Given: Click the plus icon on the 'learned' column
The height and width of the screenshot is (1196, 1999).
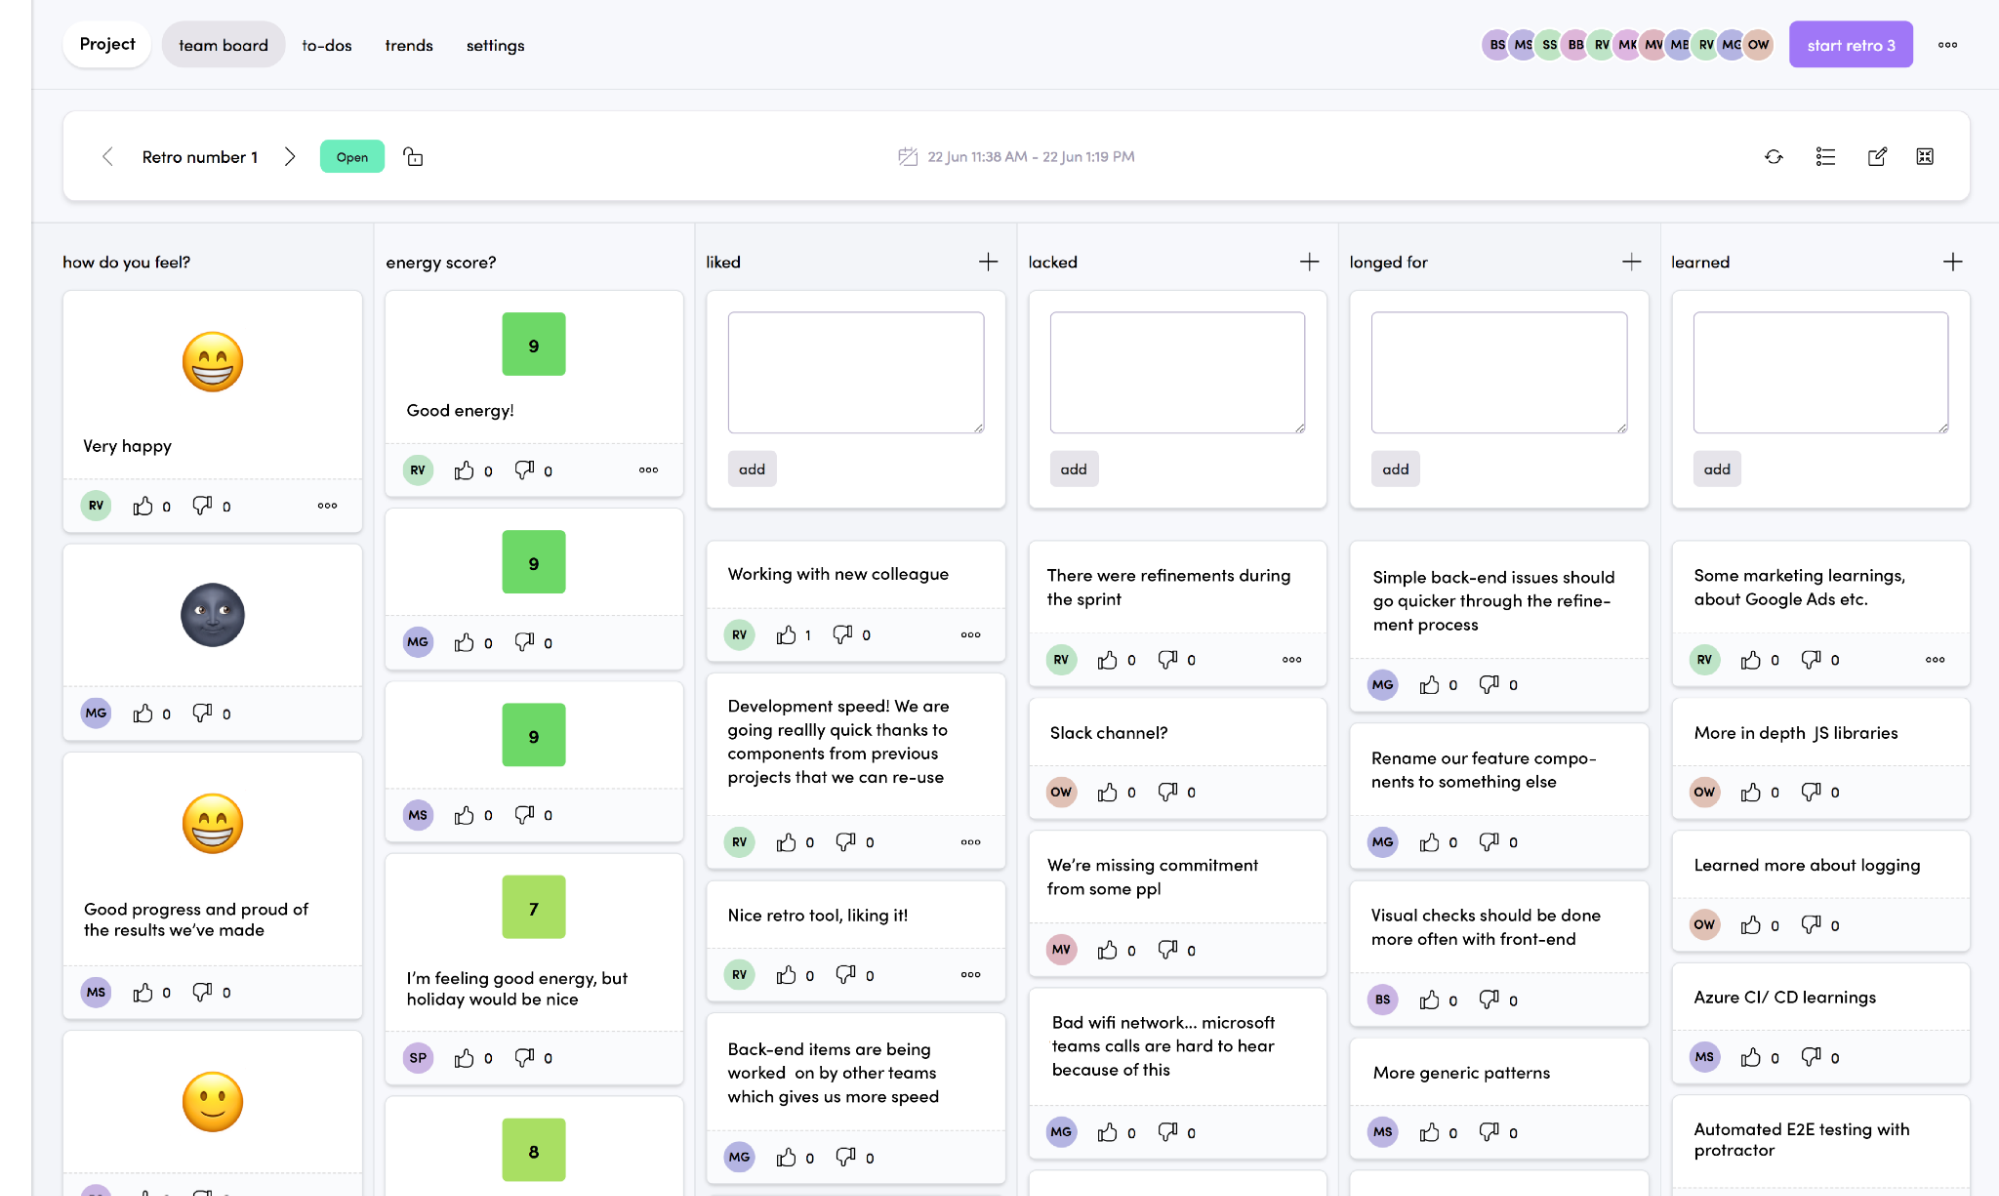Looking at the screenshot, I should pyautogui.click(x=1952, y=261).
